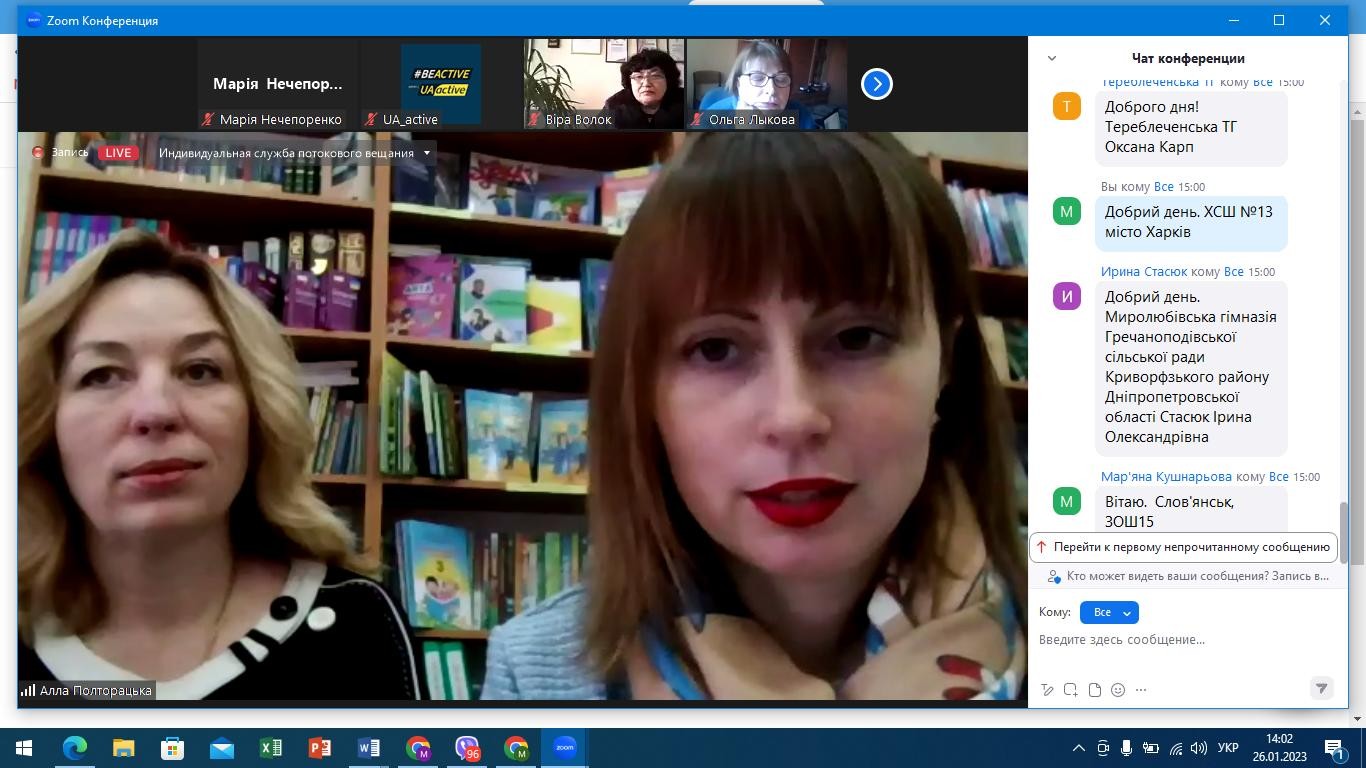Collapse the conference chat panel chevron
Screen dimensions: 1366x768
[x=1051, y=58]
